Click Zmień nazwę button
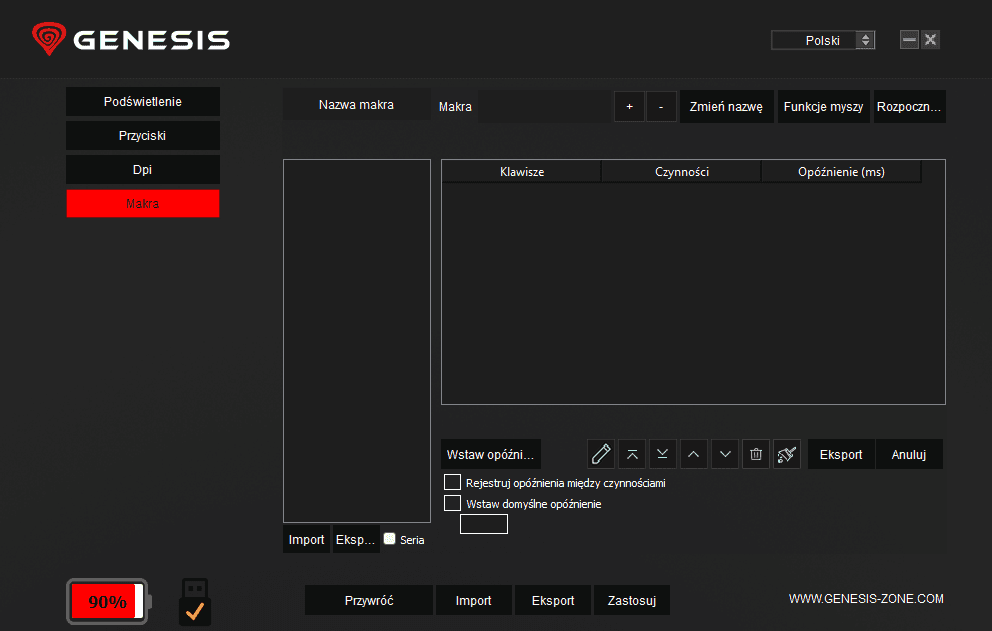This screenshot has height=631, width=992. coord(726,106)
